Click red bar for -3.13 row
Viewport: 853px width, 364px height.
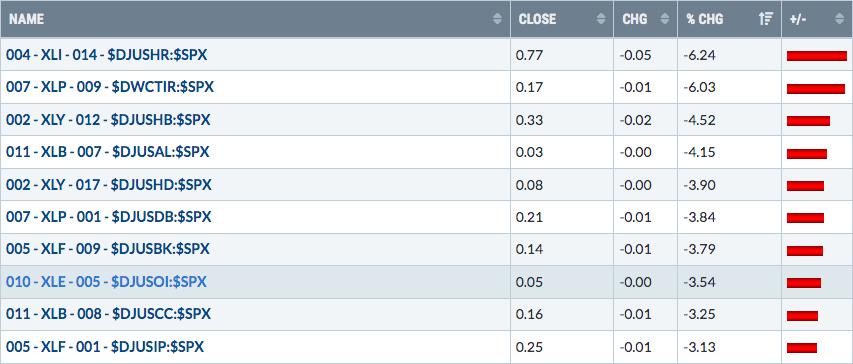point(802,348)
